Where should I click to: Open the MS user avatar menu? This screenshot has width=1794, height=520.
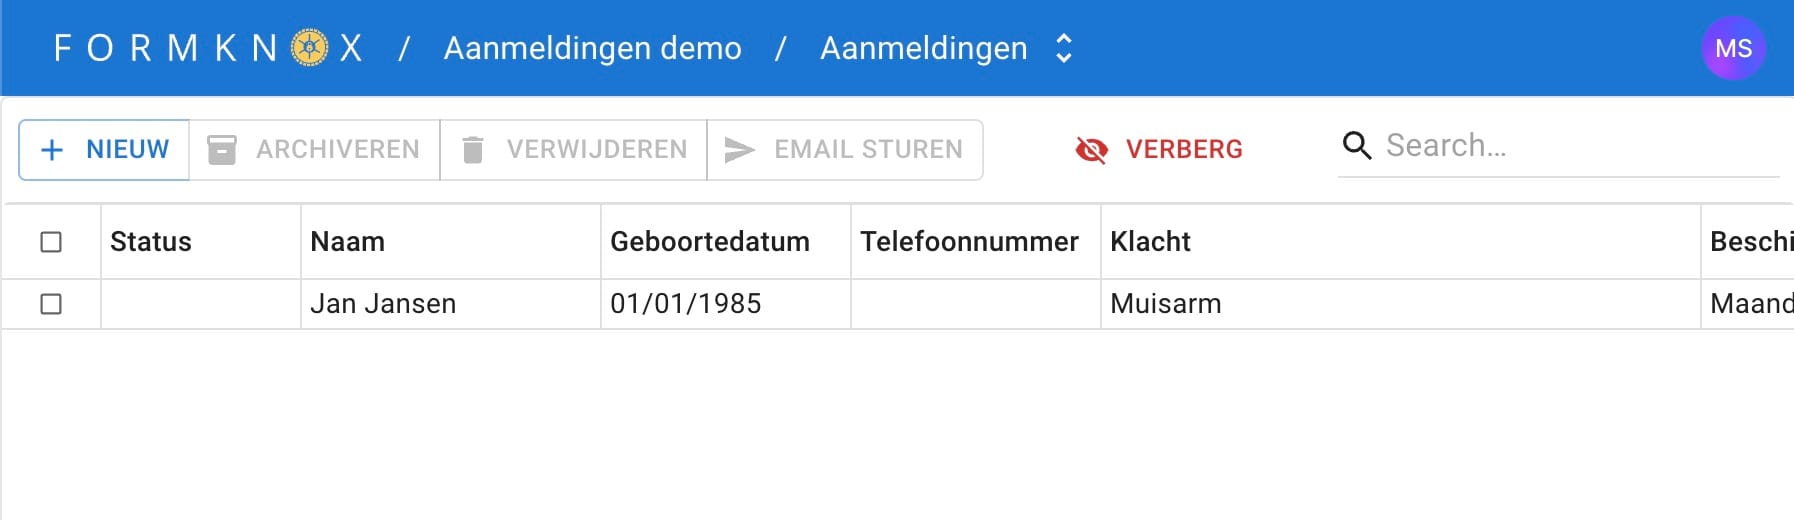tap(1733, 48)
